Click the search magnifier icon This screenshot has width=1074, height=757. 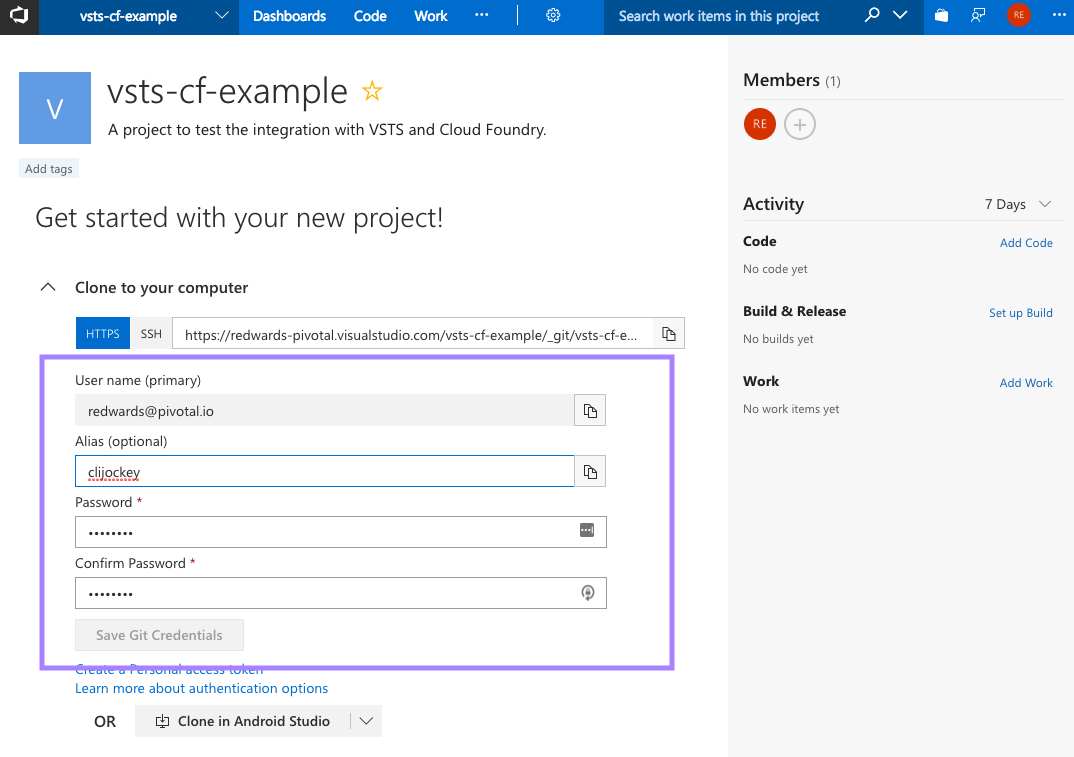pos(872,16)
